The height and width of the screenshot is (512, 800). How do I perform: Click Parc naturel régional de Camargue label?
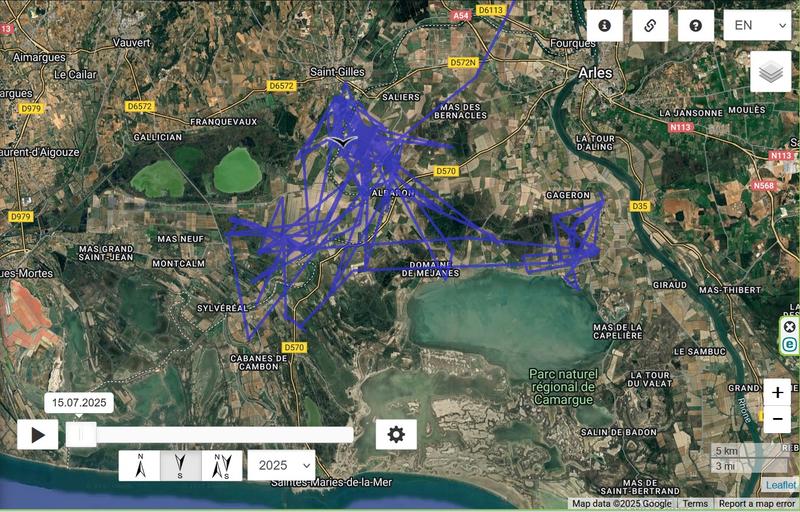pyautogui.click(x=563, y=387)
